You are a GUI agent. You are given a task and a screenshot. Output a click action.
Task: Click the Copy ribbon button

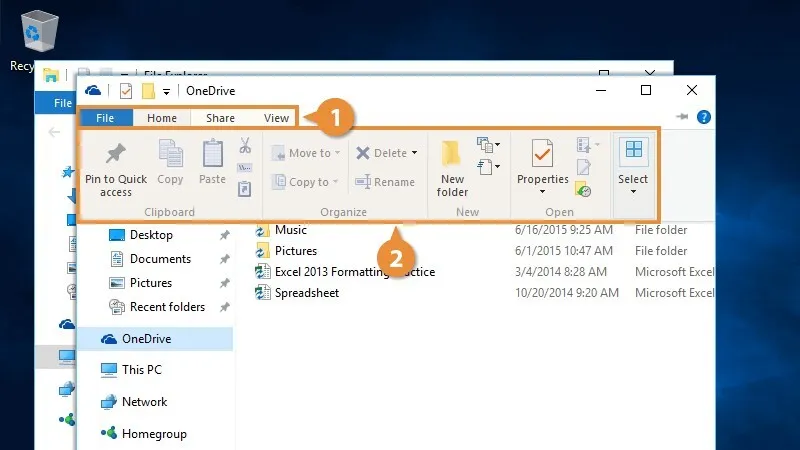pos(170,162)
